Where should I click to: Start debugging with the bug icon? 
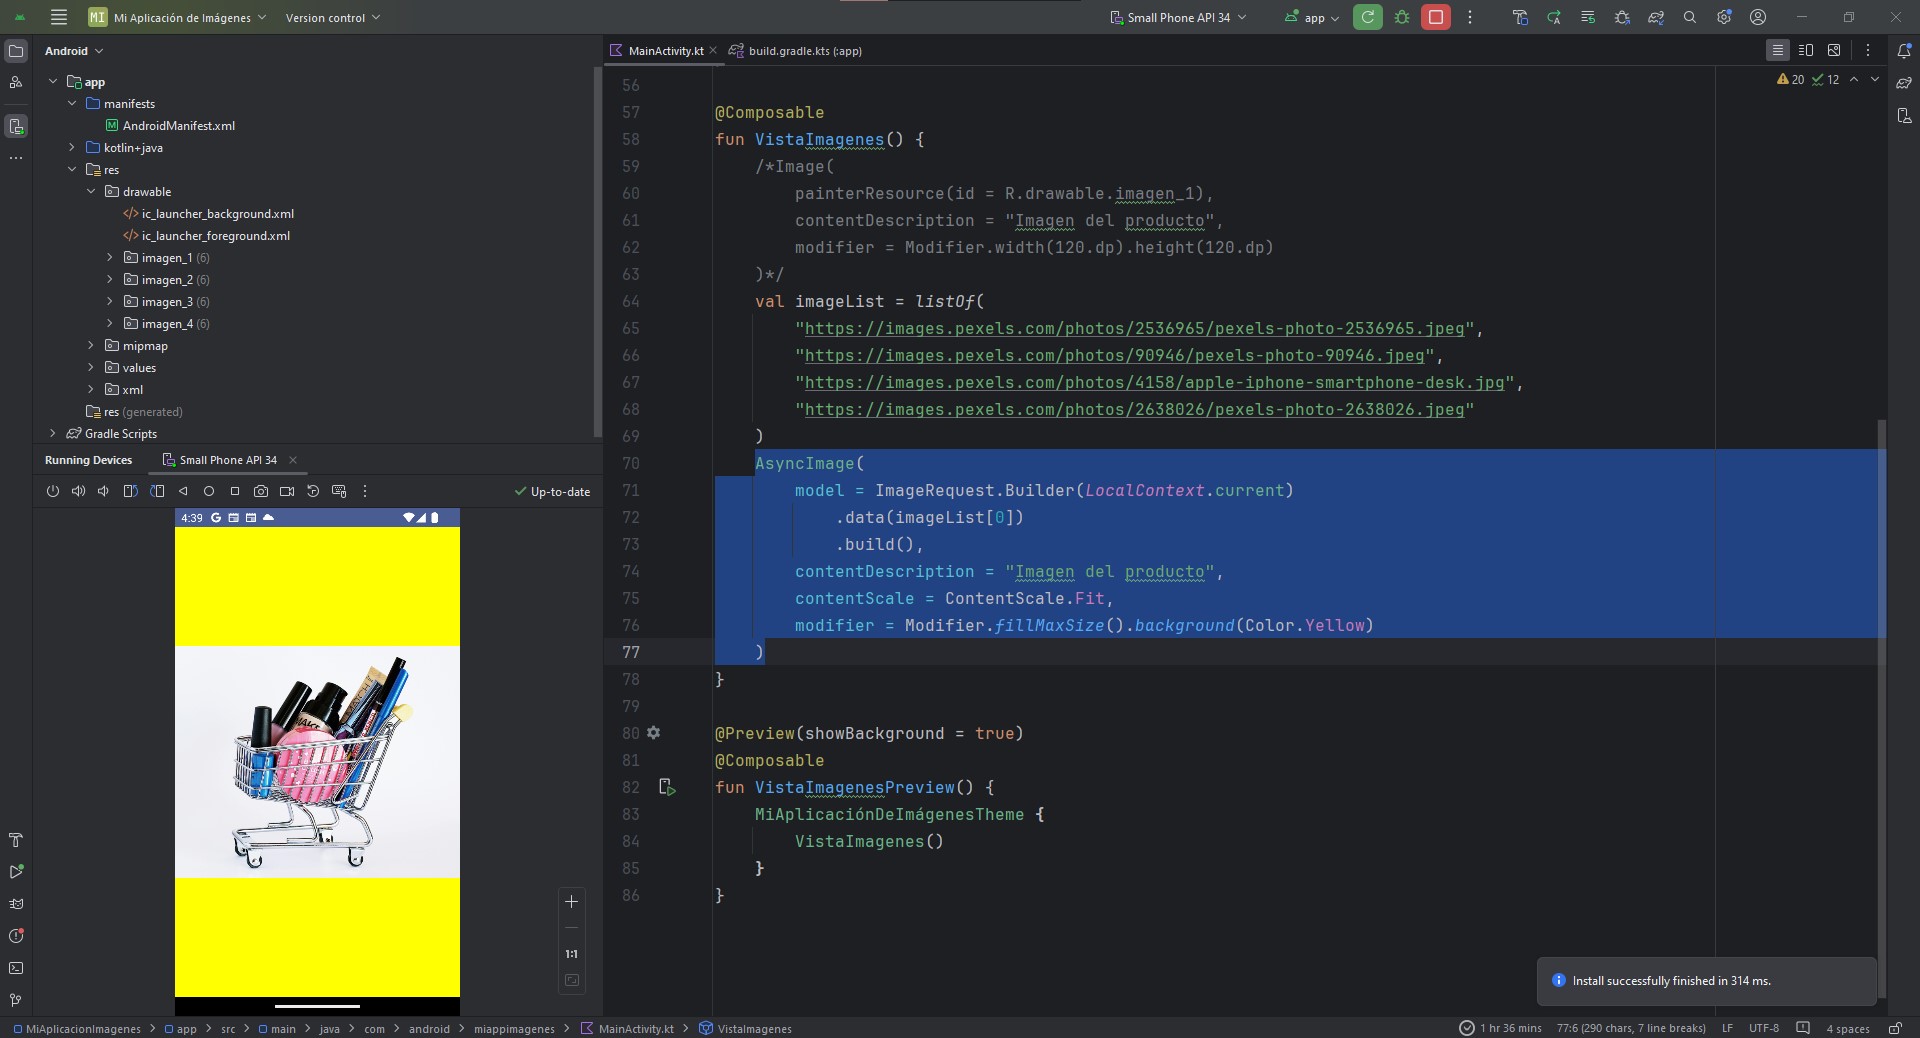(1402, 17)
